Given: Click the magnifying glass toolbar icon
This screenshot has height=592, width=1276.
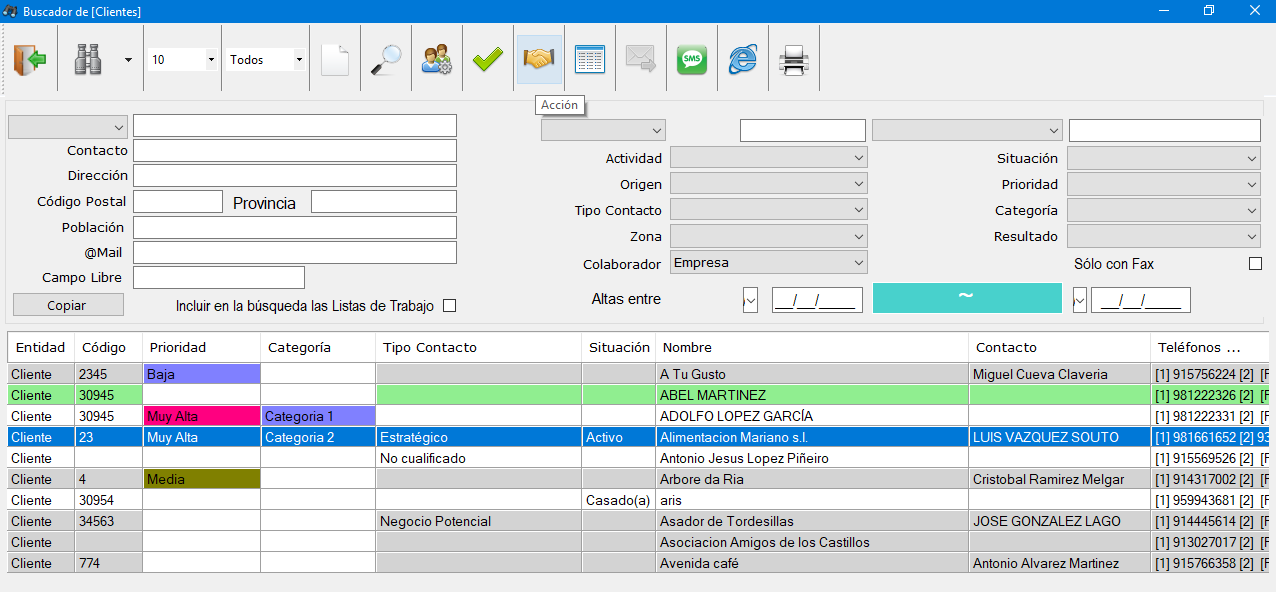Looking at the screenshot, I should (x=386, y=60).
